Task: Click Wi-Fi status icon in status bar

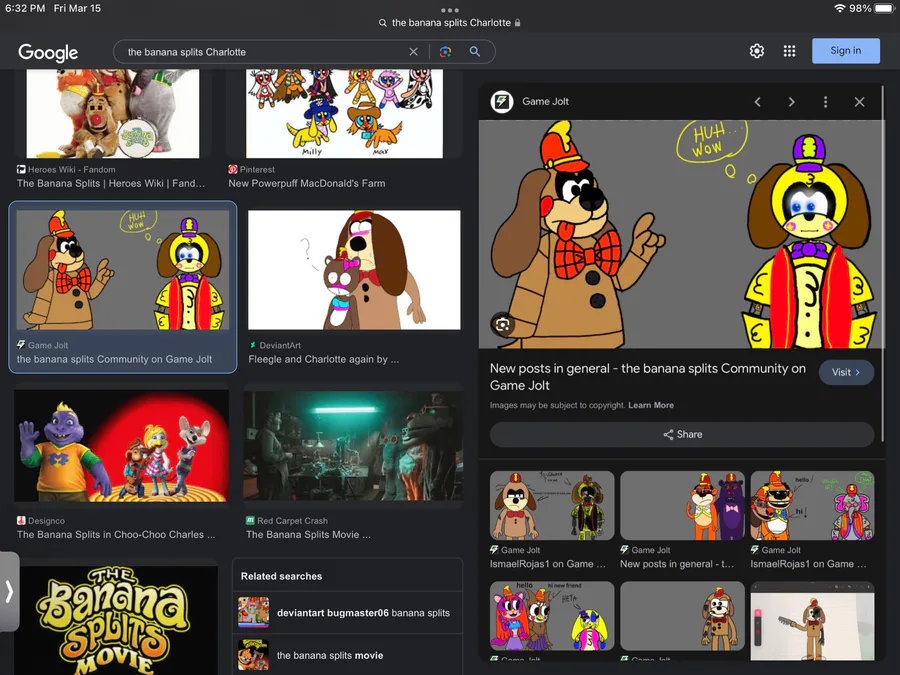Action: 840,8
